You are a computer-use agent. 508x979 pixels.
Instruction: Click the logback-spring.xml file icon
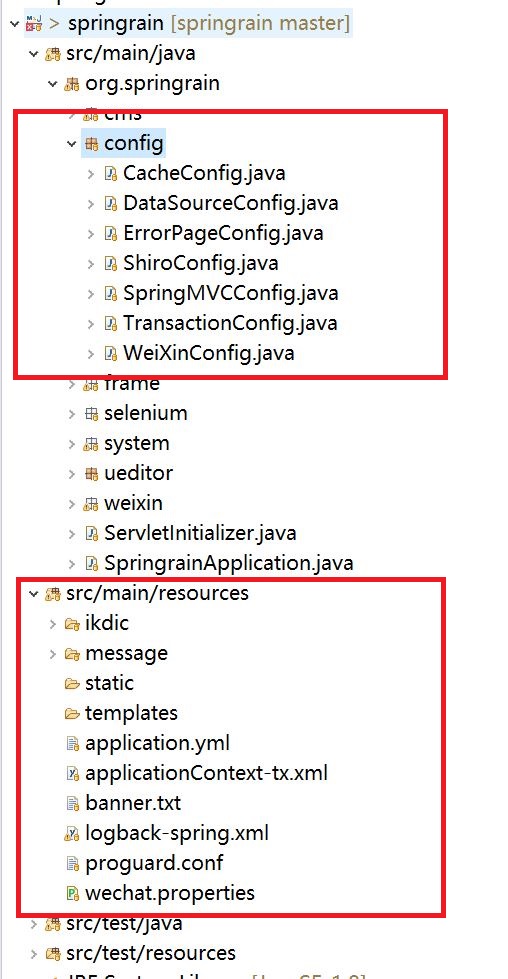[x=73, y=833]
